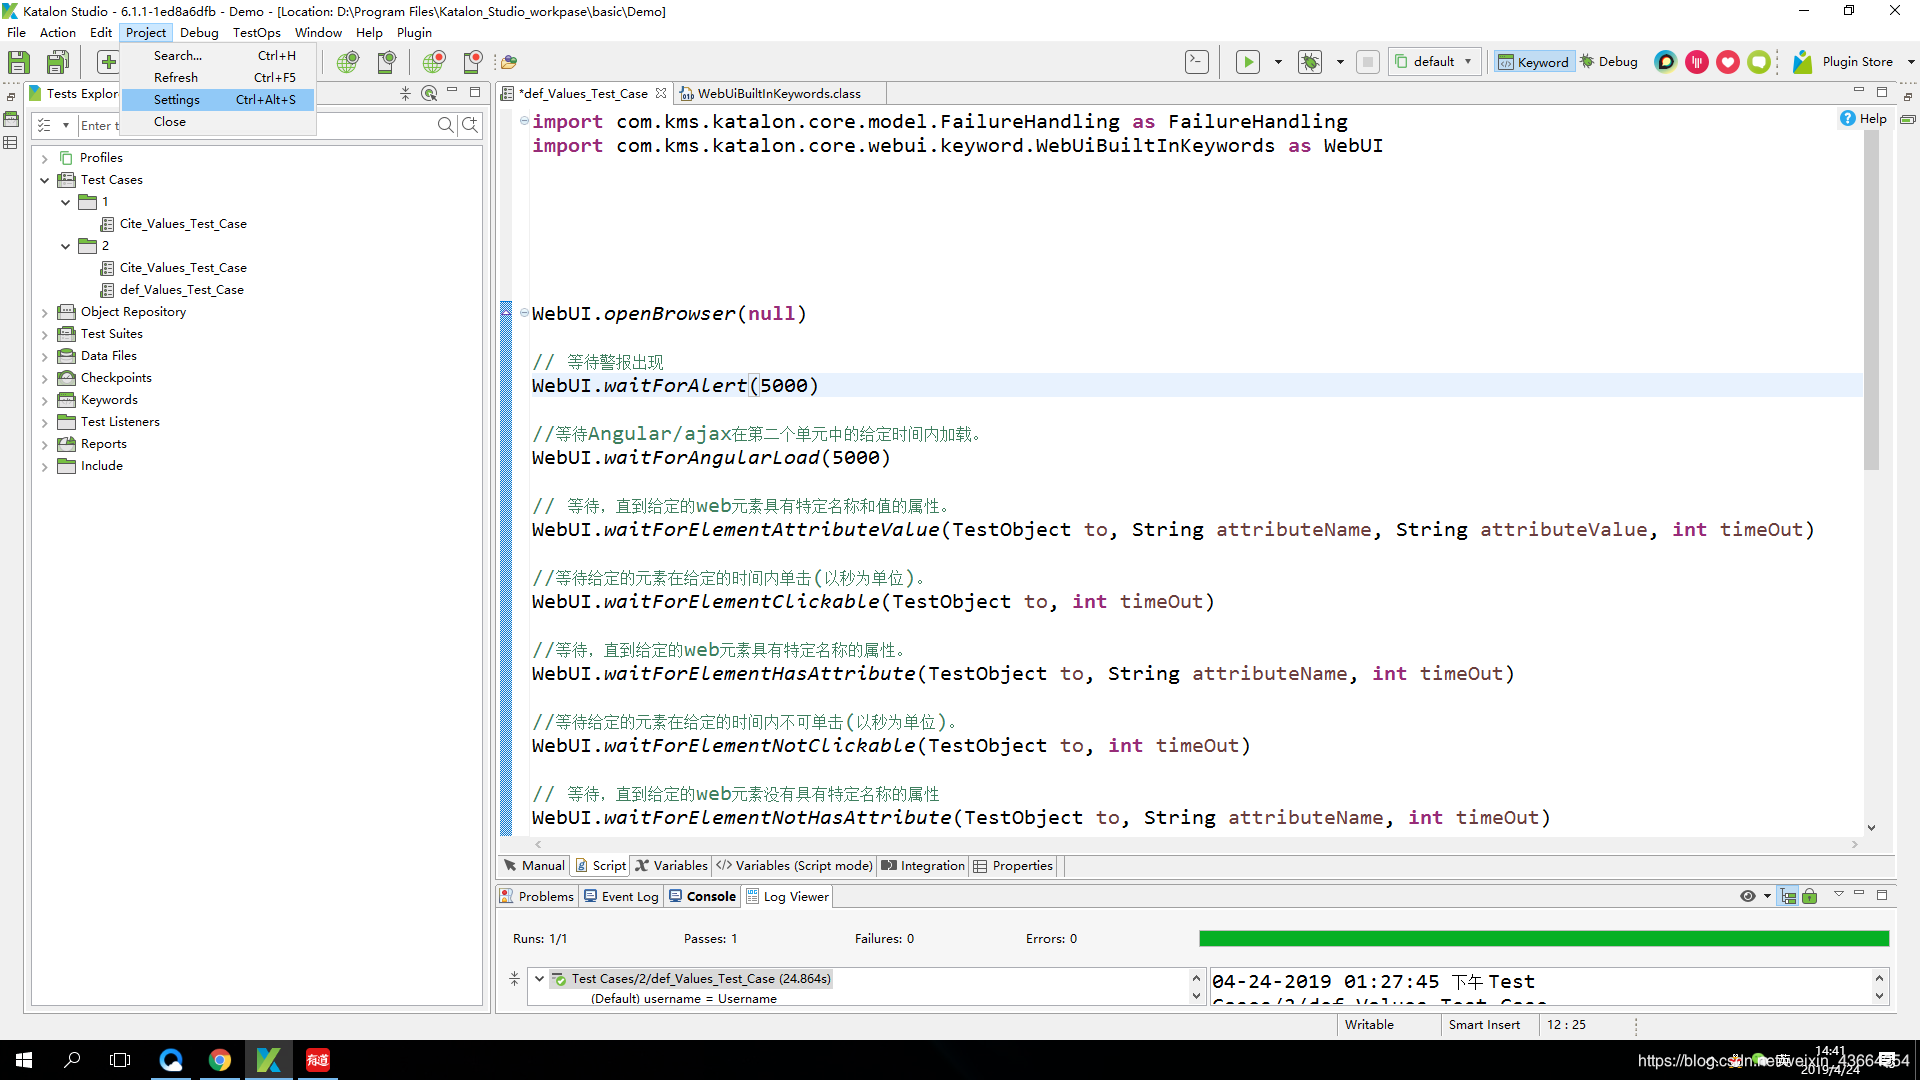
Task: Open the Window menu
Action: coord(318,33)
